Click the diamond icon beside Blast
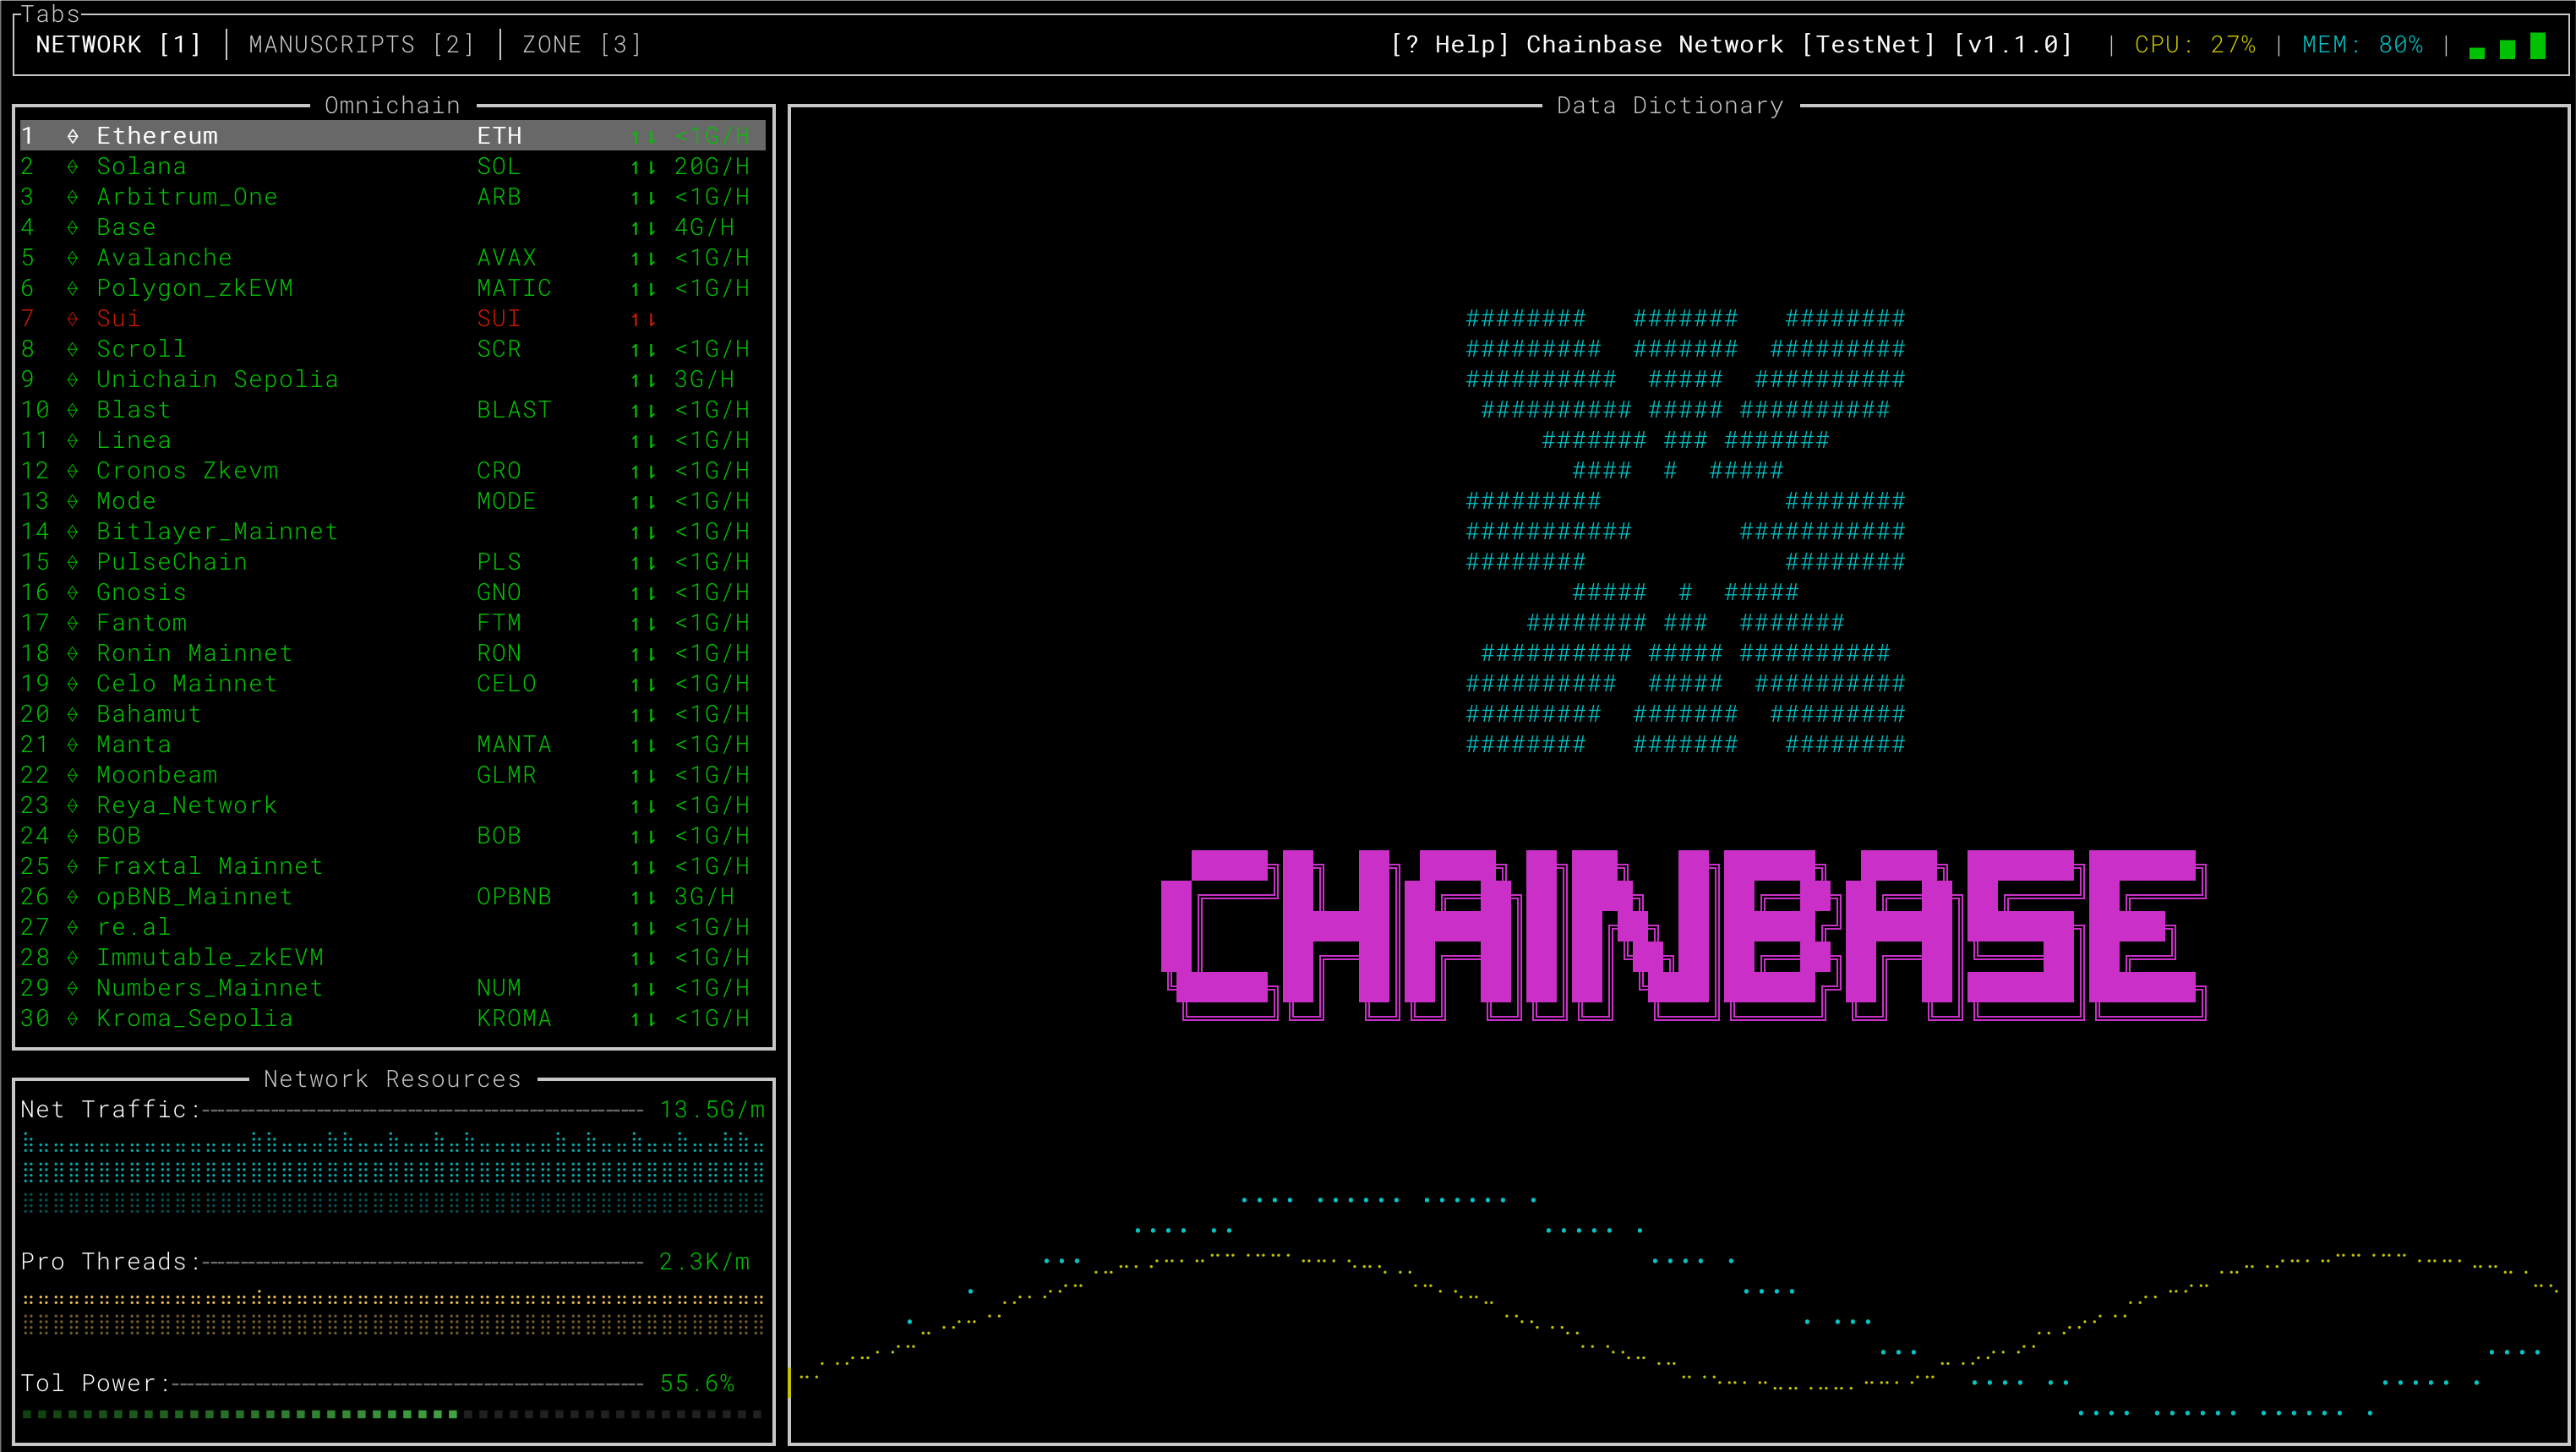Image resolution: width=2576 pixels, height=1452 pixels. tap(73, 410)
